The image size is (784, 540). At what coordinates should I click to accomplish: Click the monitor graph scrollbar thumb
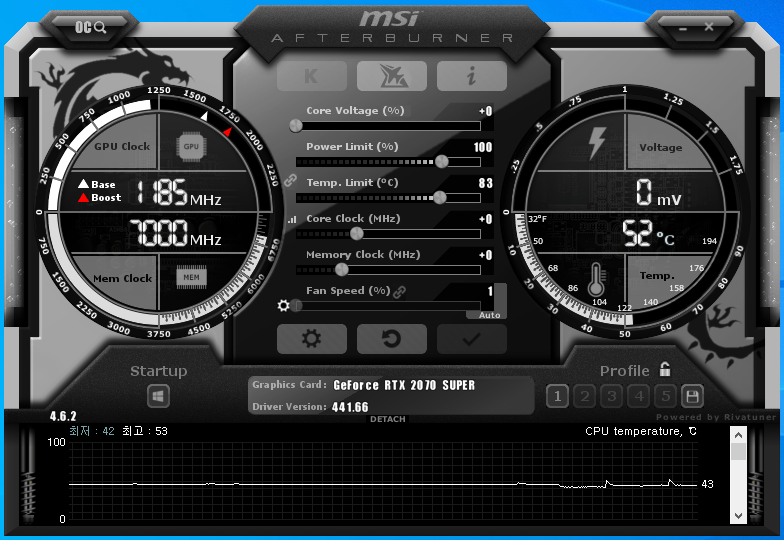[x=738, y=452]
